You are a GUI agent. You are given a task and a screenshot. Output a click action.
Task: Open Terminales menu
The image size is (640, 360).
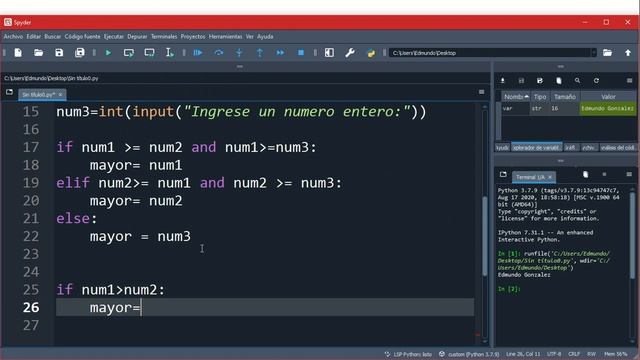coord(164,37)
